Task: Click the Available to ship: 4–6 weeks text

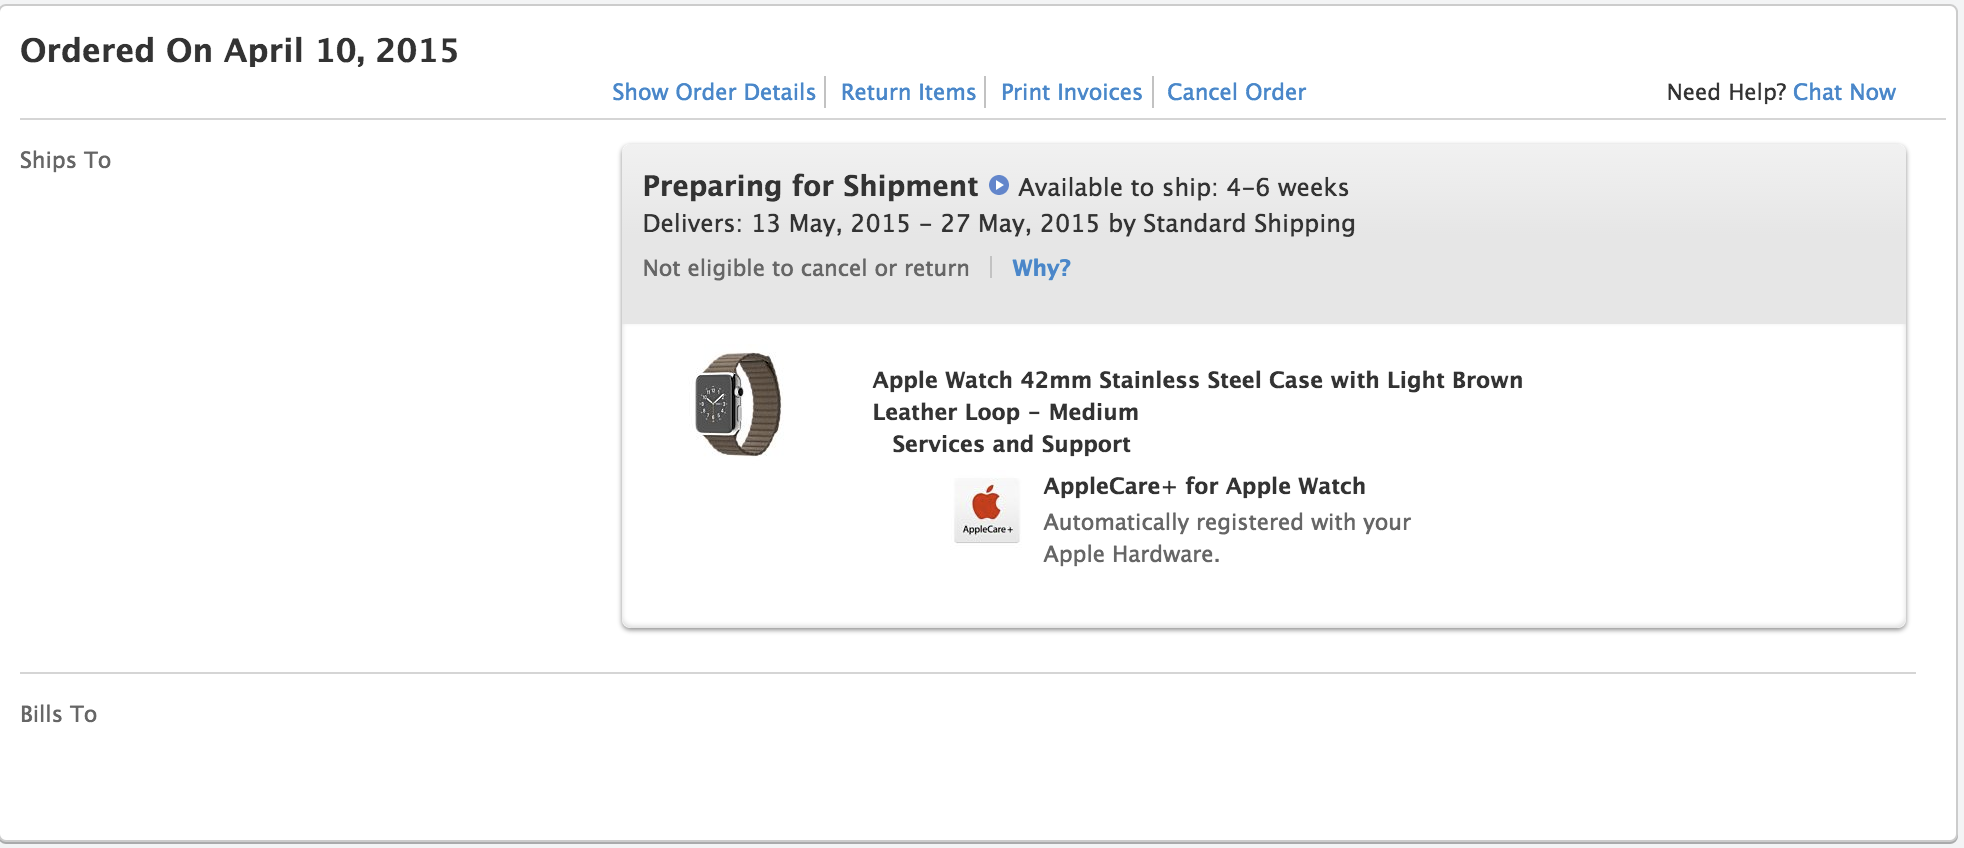Action: pos(1183,187)
